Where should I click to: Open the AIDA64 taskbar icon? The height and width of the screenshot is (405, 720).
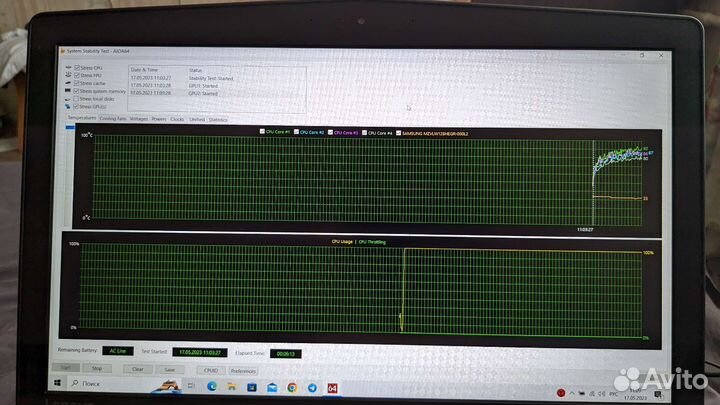point(332,387)
